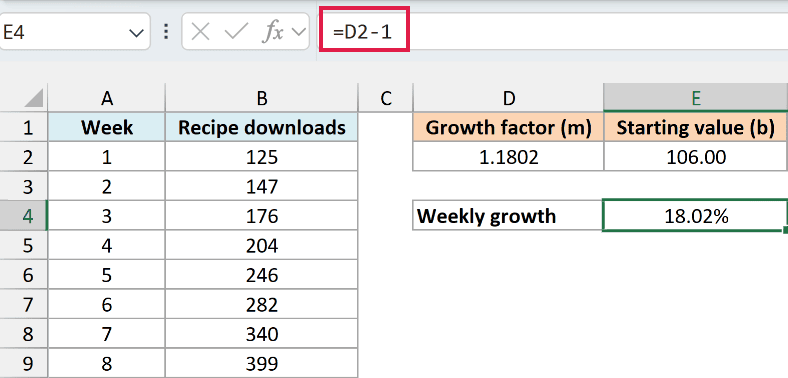The image size is (788, 378).
Task: Select row 1 header
Action: point(24,127)
